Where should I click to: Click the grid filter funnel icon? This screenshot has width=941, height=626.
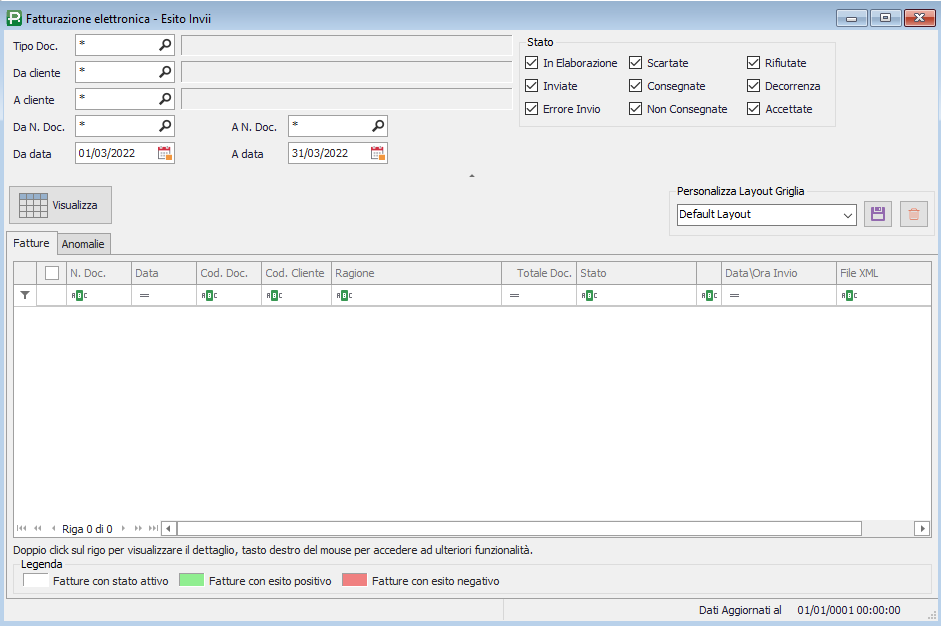[25, 296]
